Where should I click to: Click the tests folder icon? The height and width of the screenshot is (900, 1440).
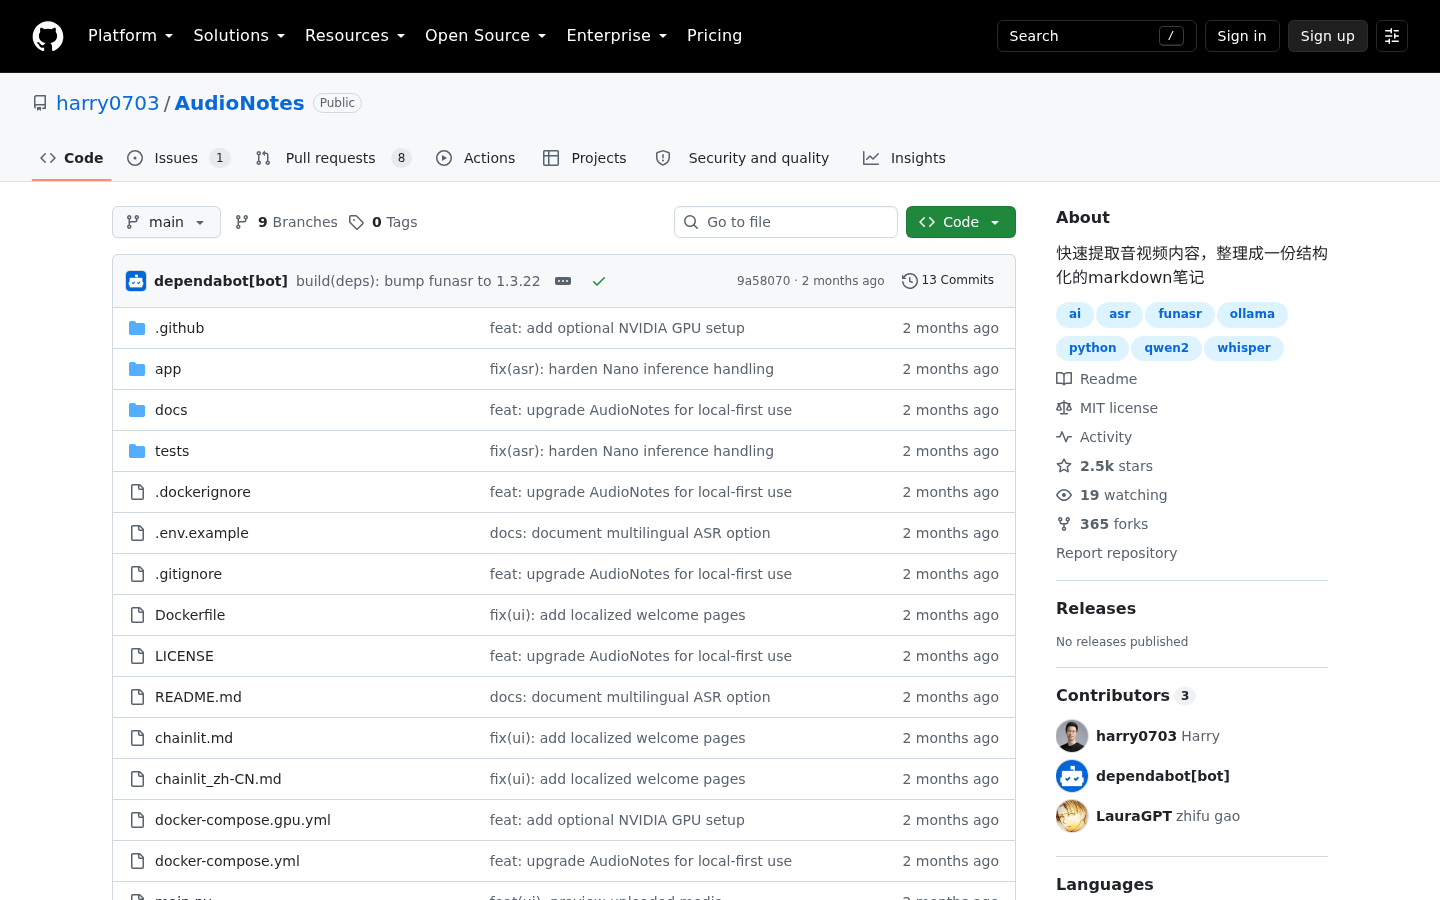(137, 451)
